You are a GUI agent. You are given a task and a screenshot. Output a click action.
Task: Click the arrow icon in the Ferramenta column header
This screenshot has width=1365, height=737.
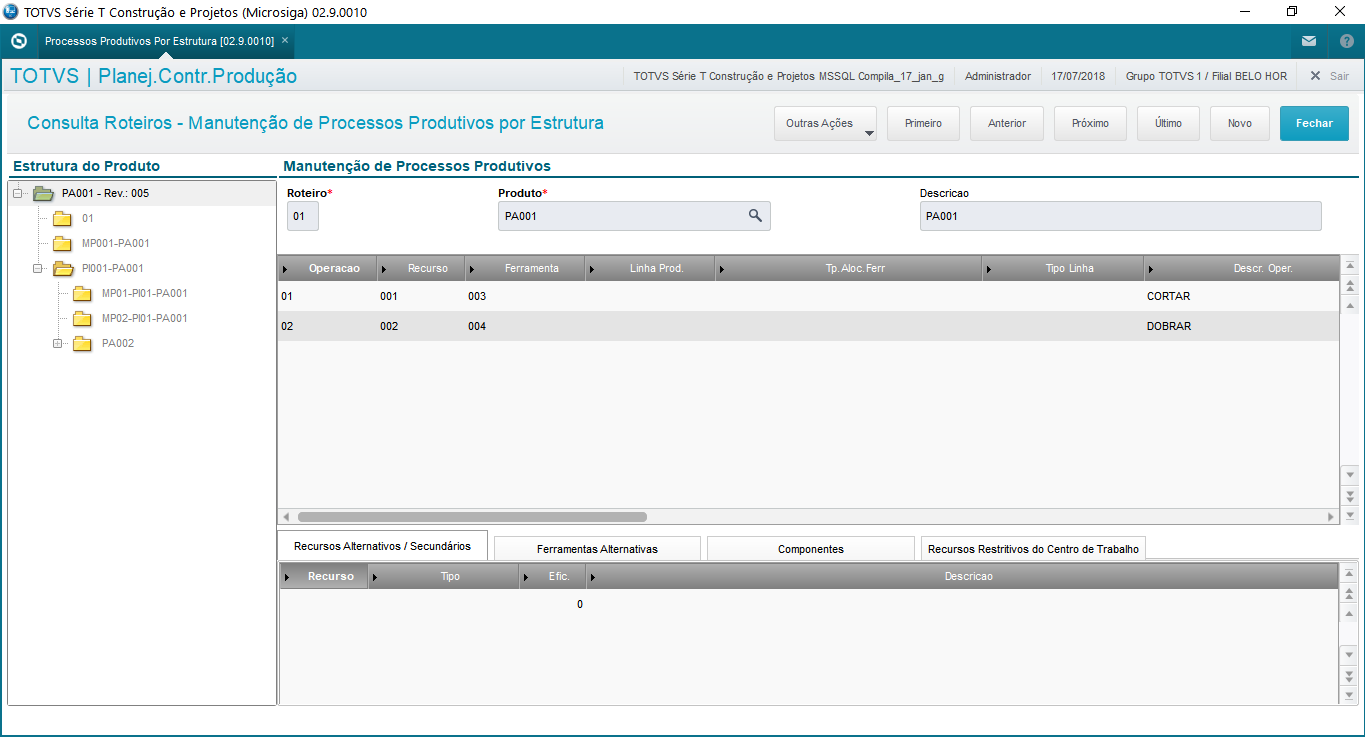473,269
